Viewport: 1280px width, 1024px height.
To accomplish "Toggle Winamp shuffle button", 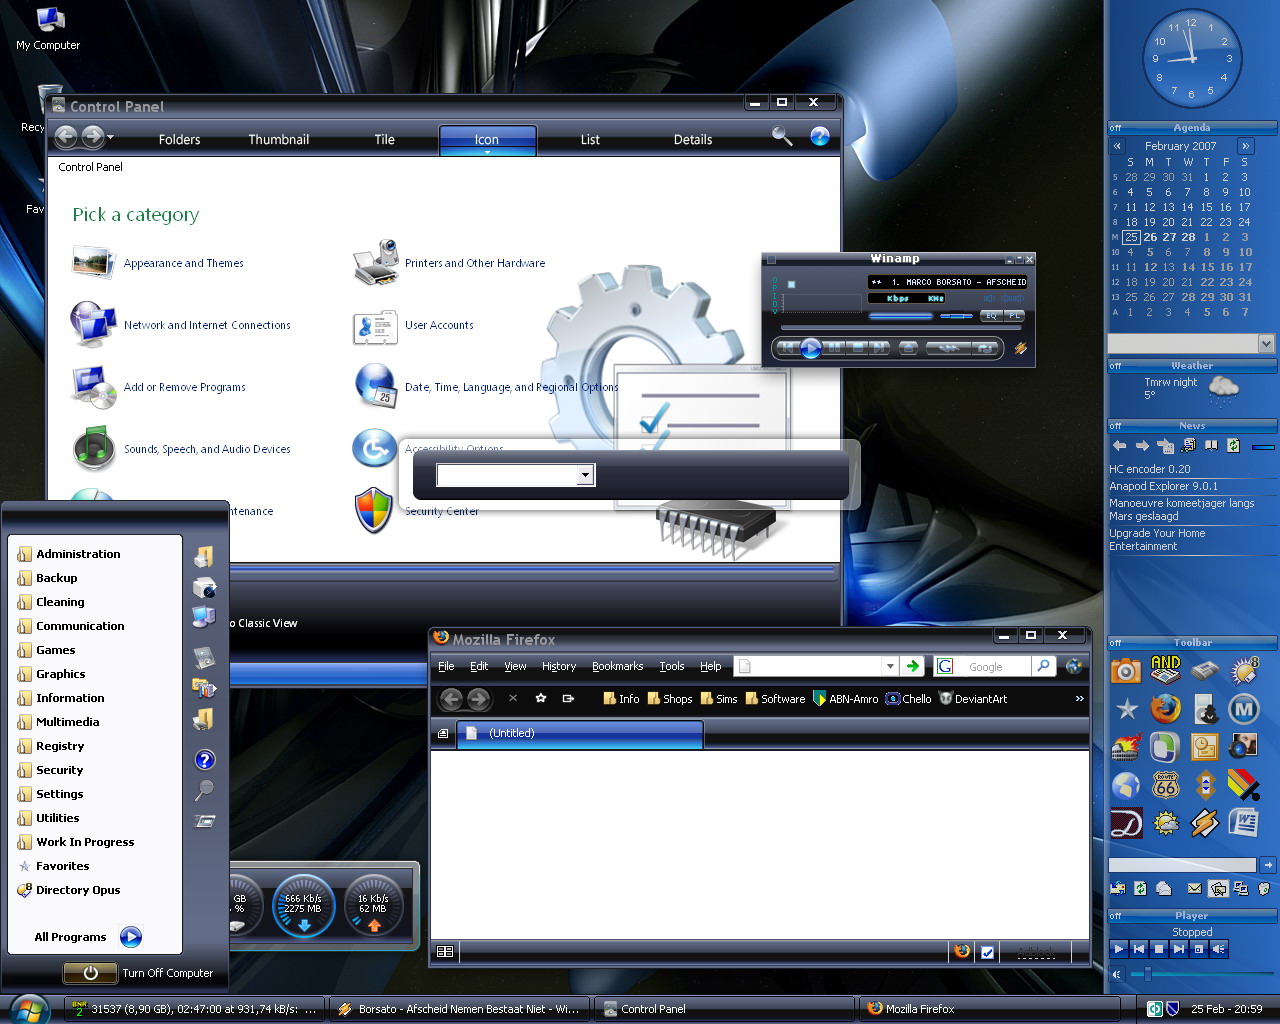I will (x=949, y=348).
